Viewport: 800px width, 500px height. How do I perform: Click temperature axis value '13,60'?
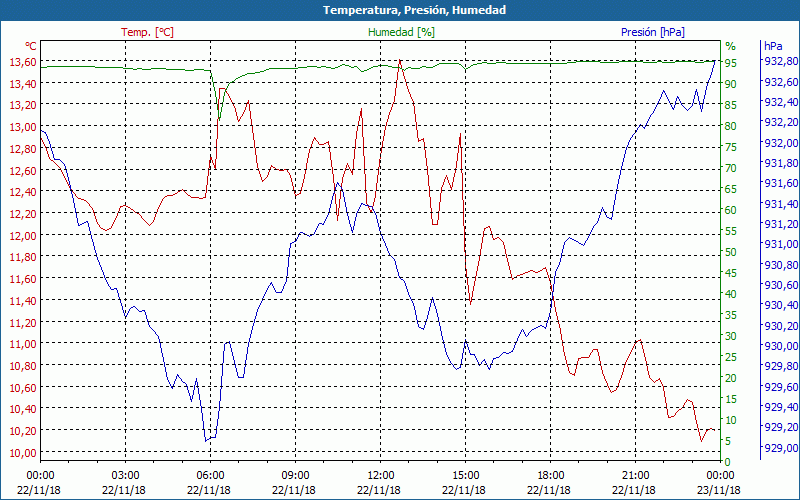pyautogui.click(x=23, y=62)
